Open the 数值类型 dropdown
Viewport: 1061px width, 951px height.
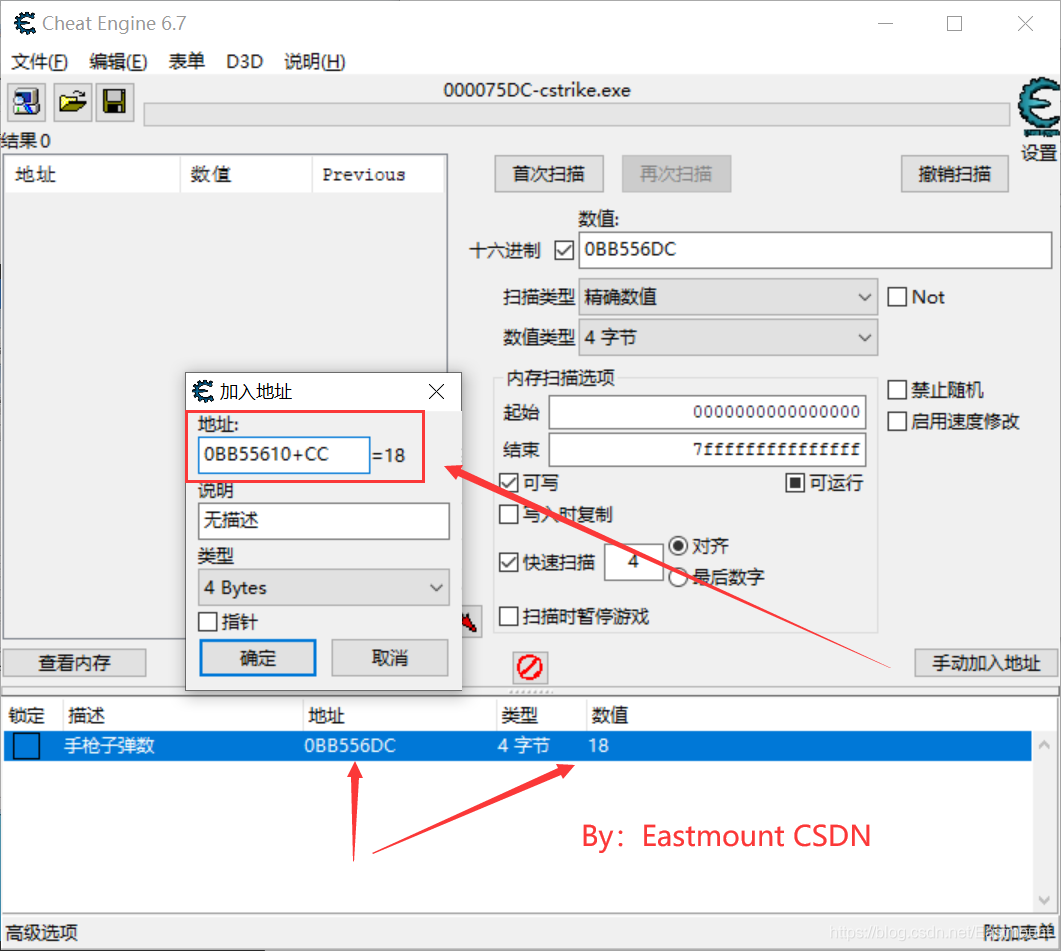[x=728, y=337]
